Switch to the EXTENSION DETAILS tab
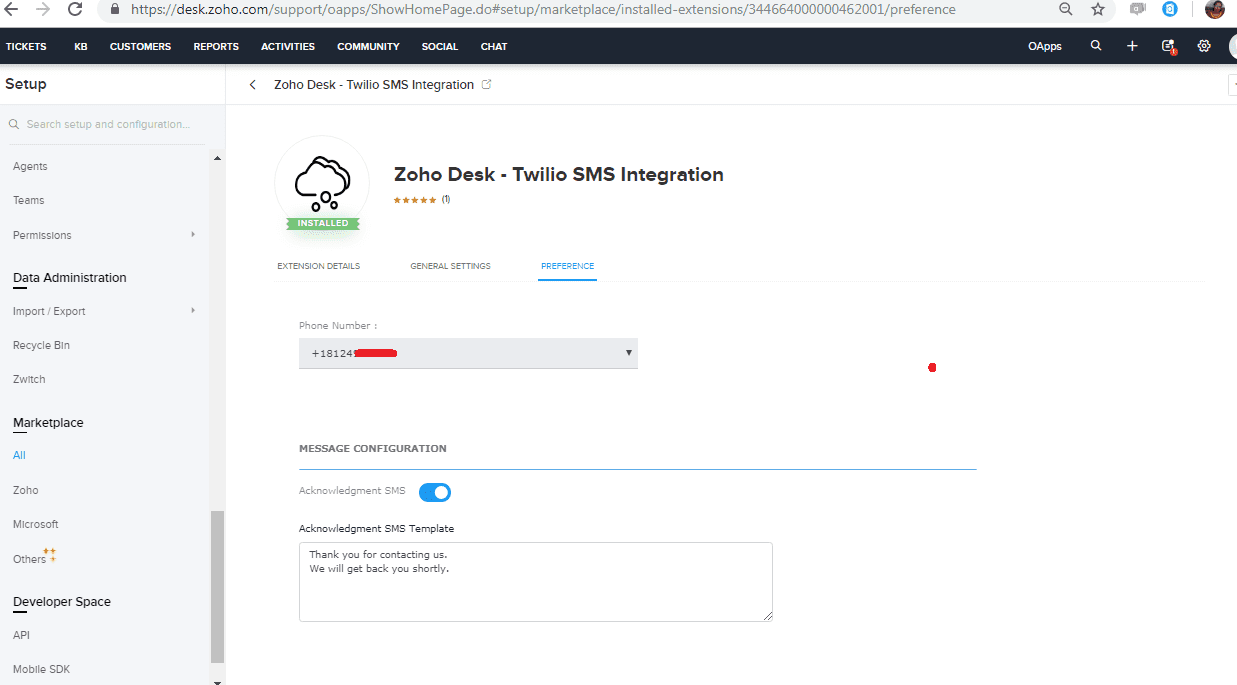Image resolution: width=1237 pixels, height=685 pixels. click(319, 266)
